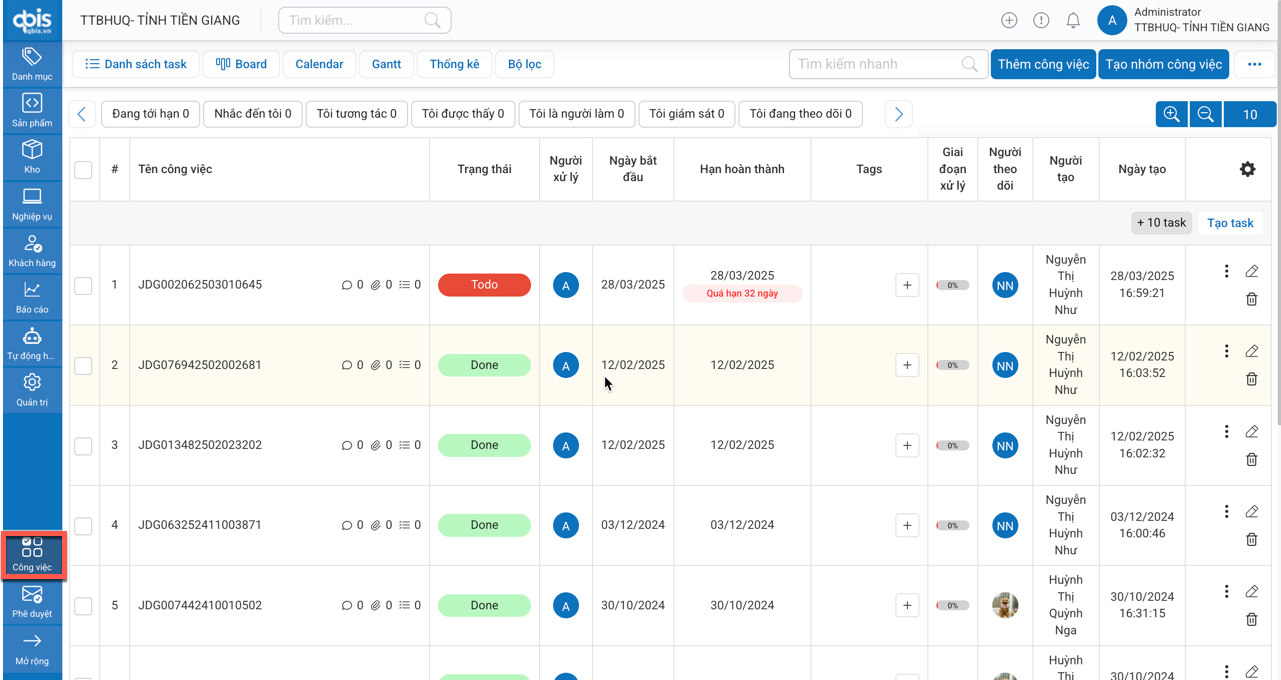
Task: Open the Quản trị admin section
Action: [32, 390]
